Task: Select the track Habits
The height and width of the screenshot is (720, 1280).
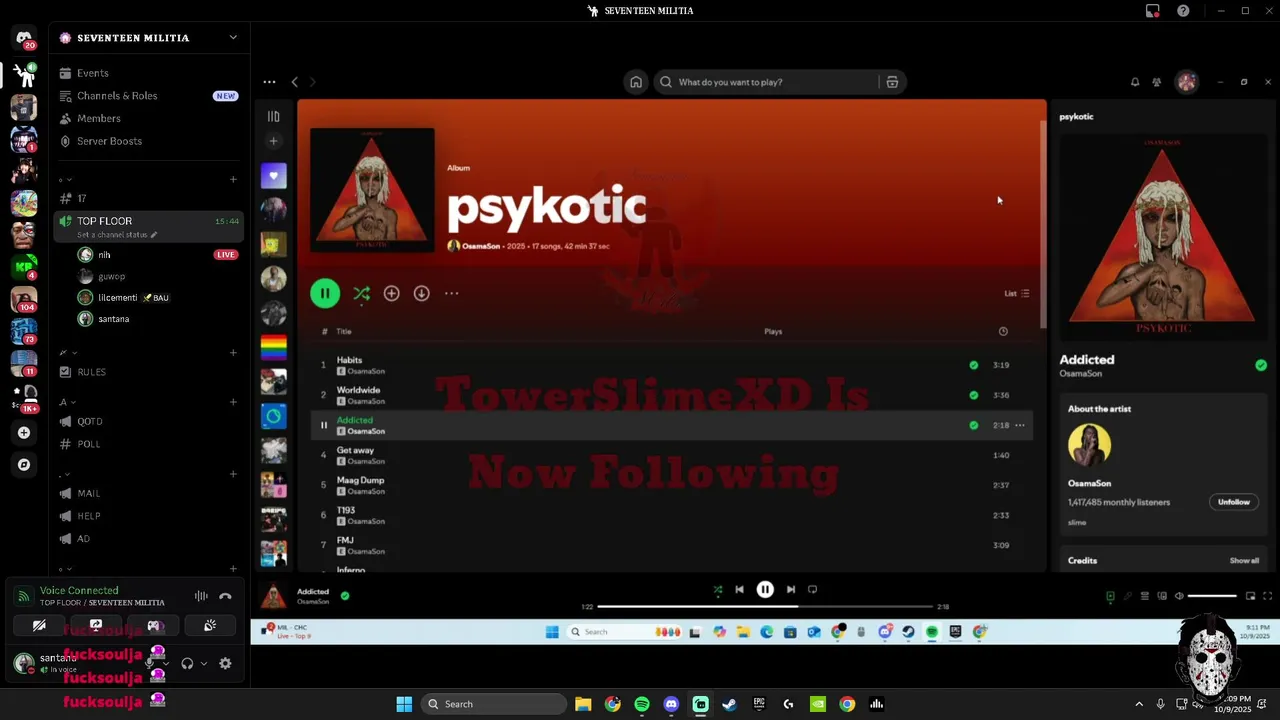Action: (349, 360)
